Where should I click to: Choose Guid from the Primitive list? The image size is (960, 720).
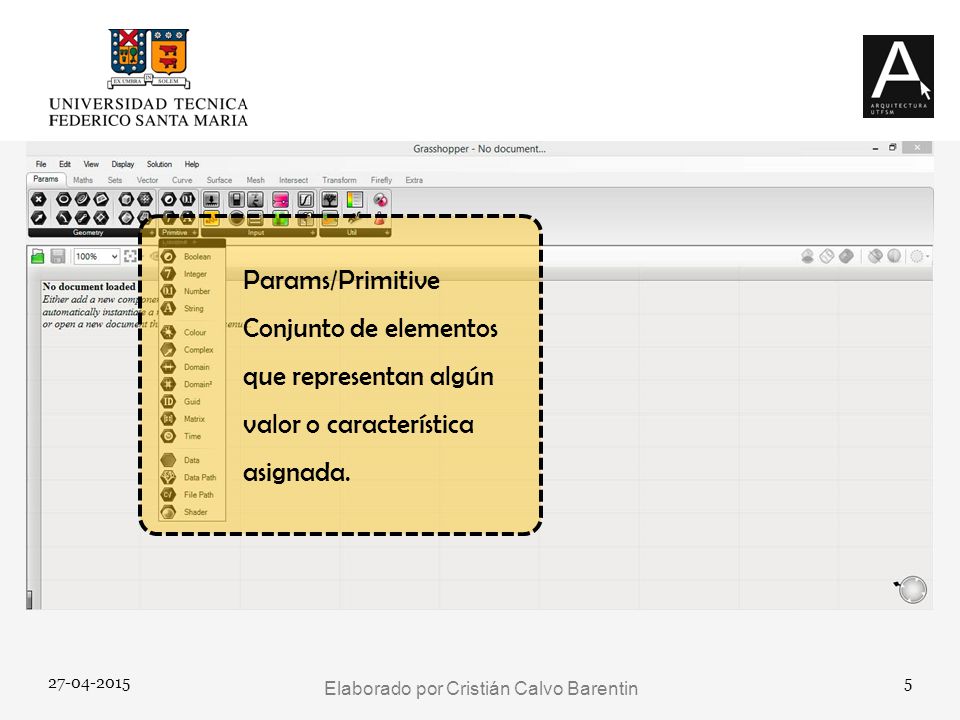click(192, 402)
